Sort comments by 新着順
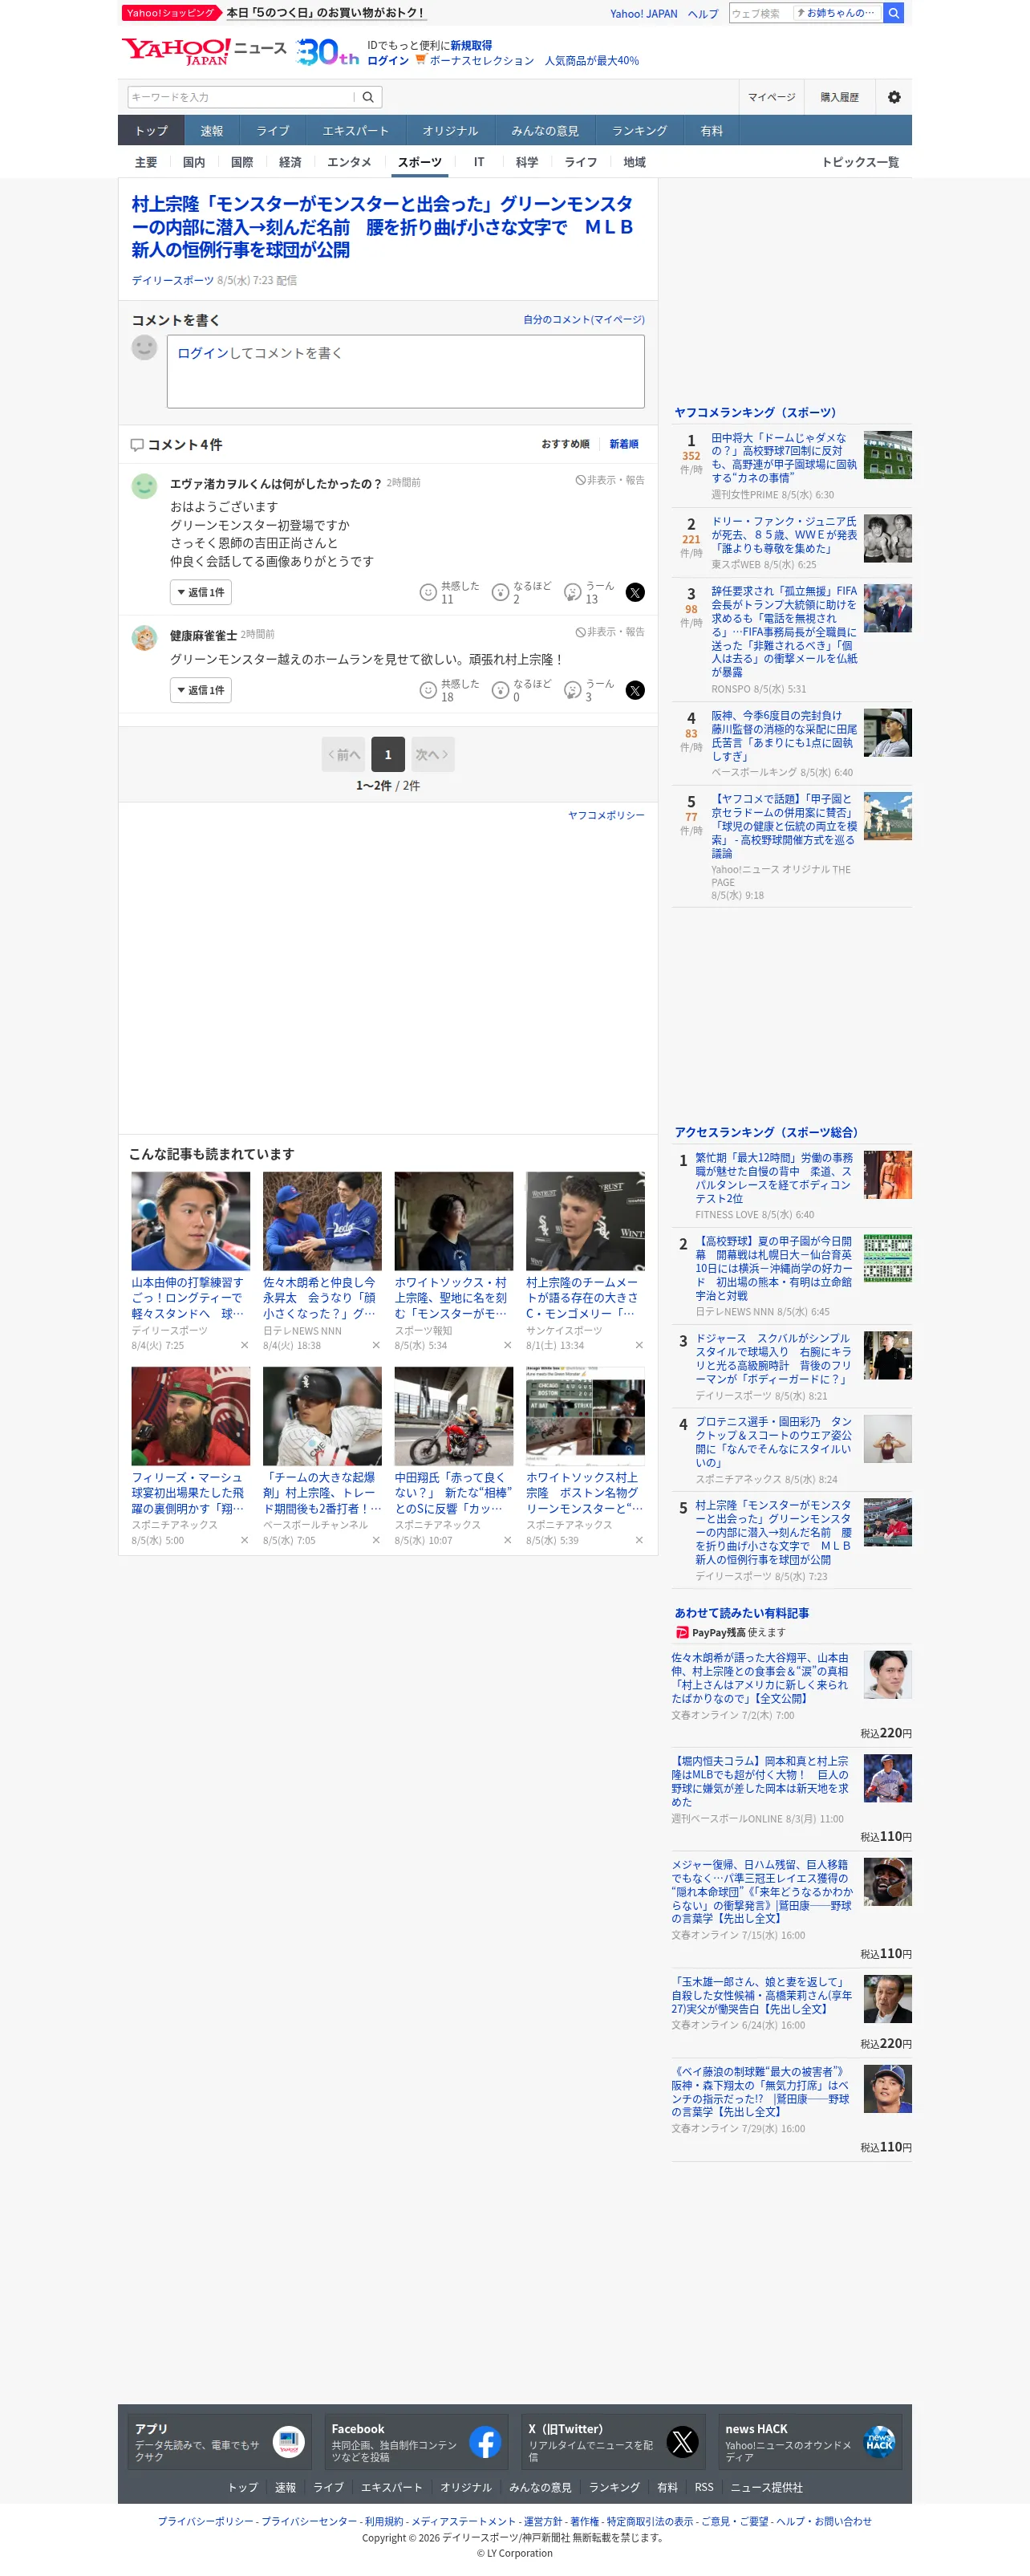The image size is (1030, 2576). click(624, 444)
